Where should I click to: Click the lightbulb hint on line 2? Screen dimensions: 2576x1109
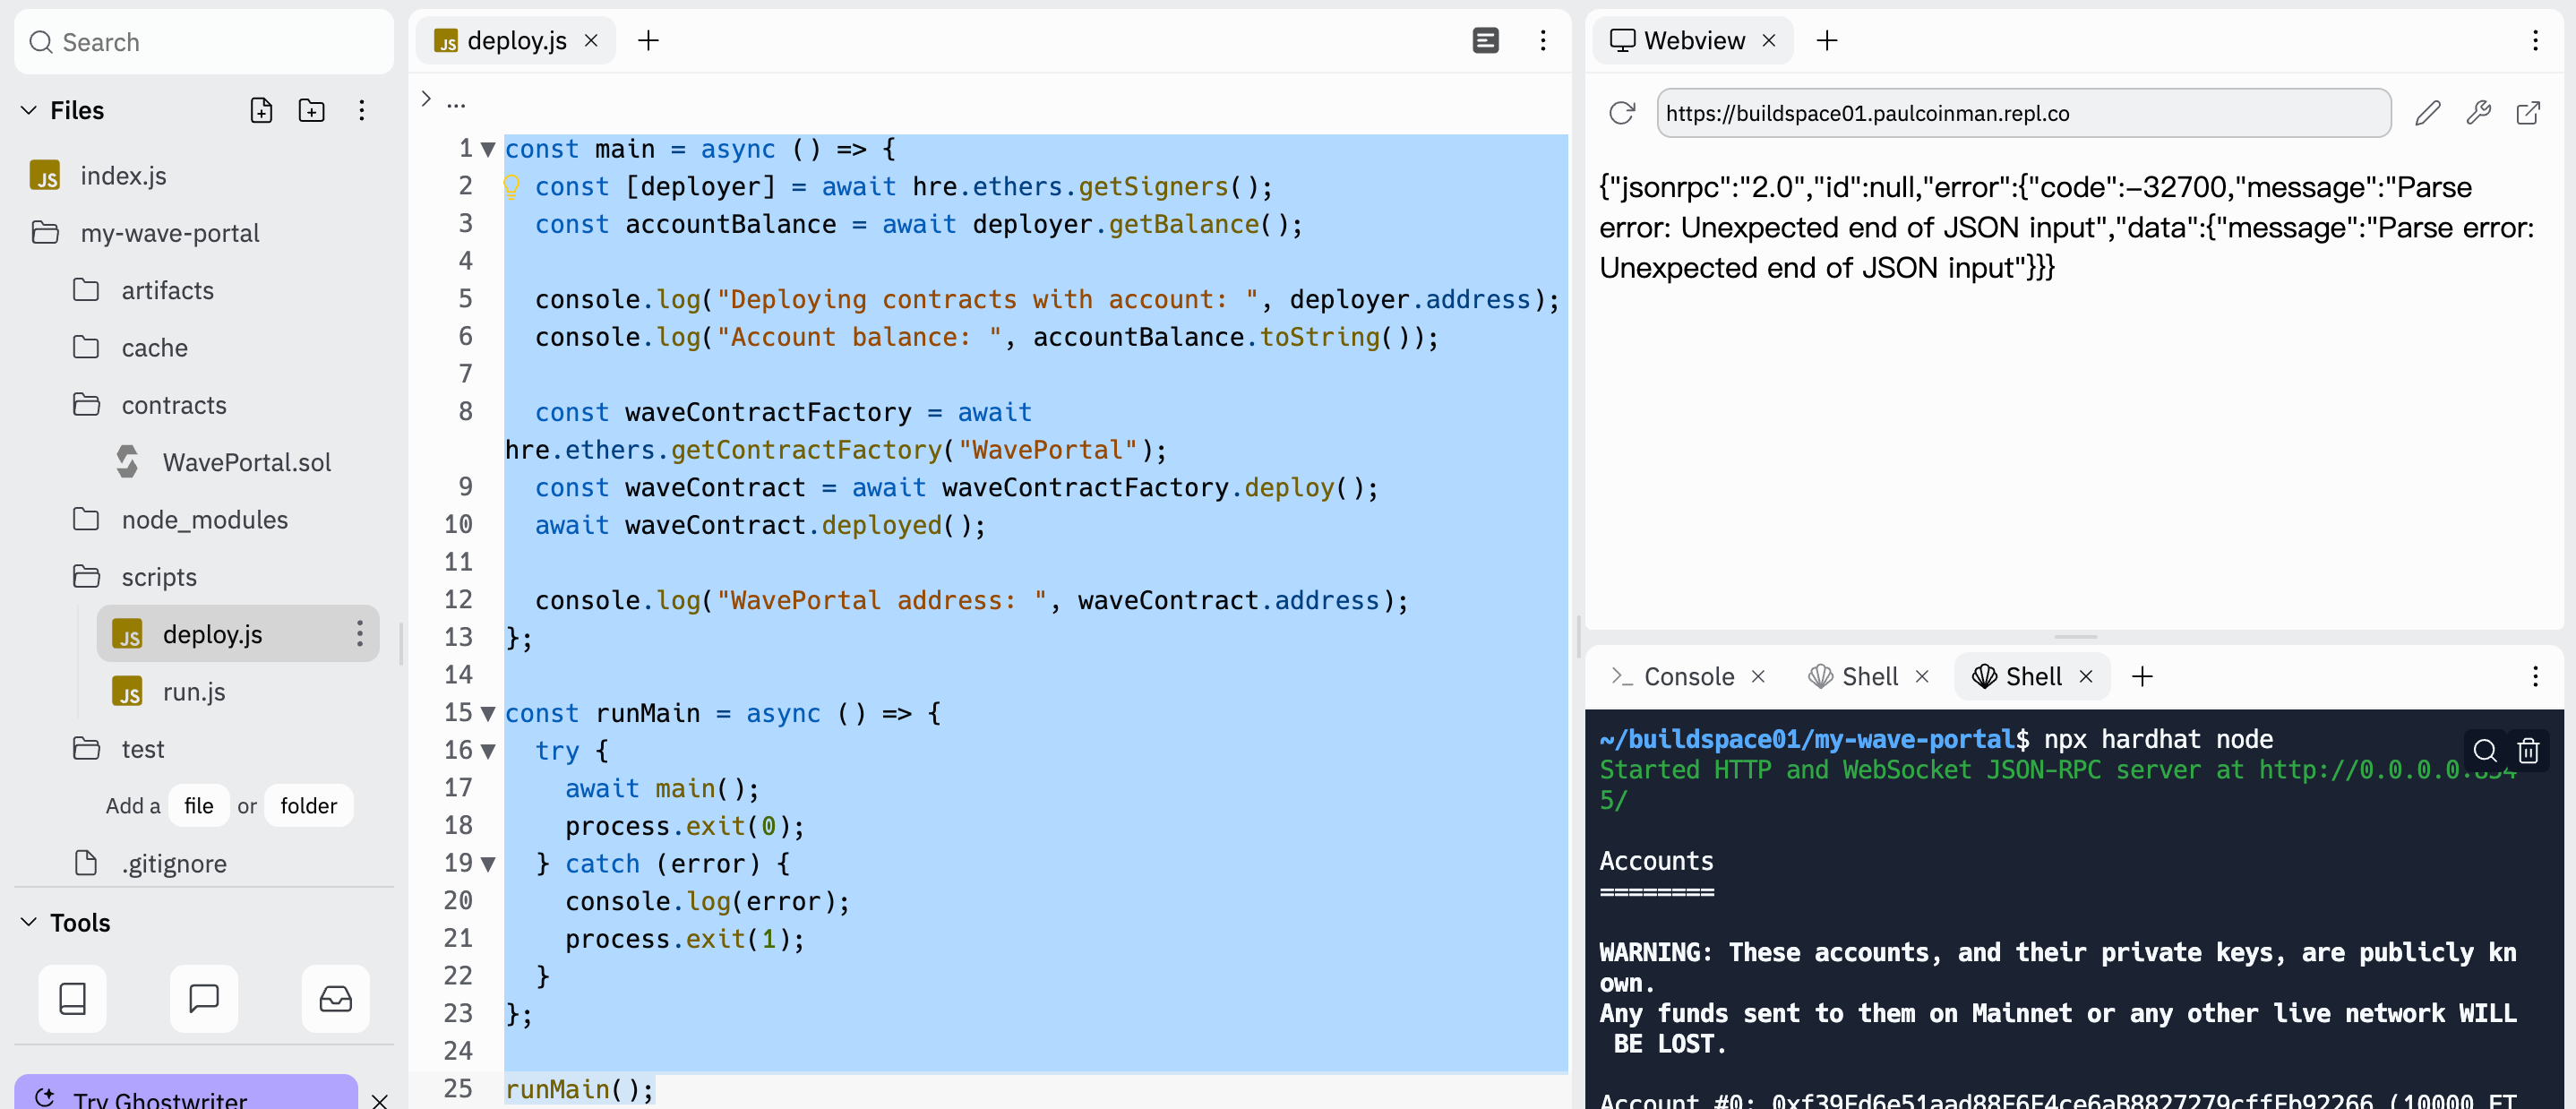[511, 186]
